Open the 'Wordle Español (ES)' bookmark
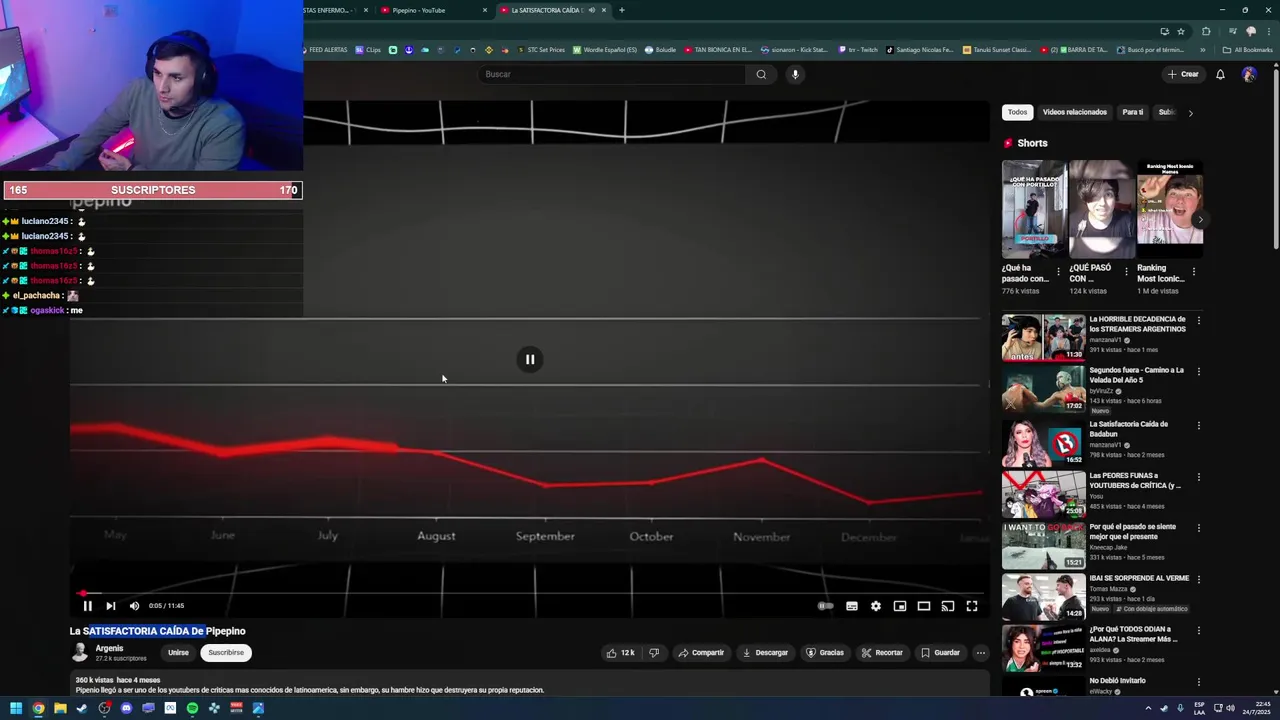The image size is (1280, 720). pyautogui.click(x=605, y=50)
